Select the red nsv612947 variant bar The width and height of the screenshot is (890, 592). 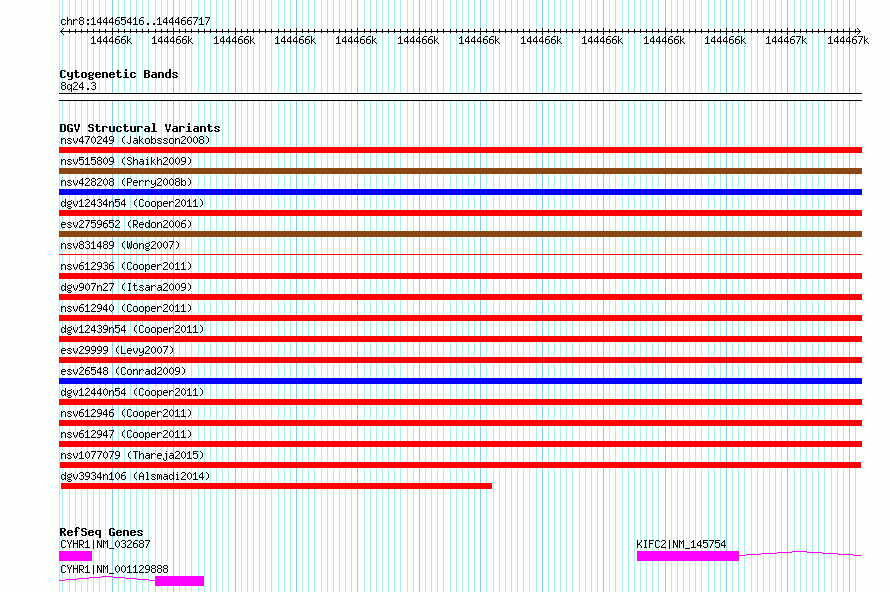(x=460, y=444)
